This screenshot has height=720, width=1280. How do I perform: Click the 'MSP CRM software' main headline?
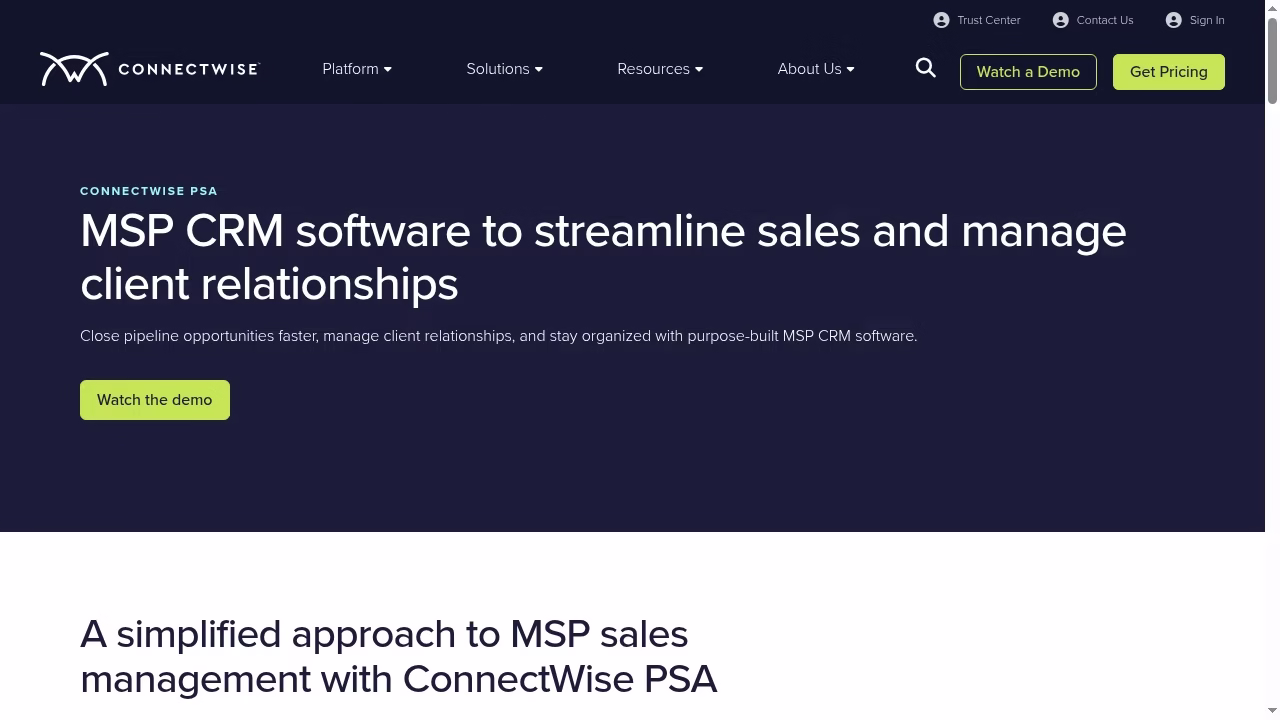tap(603, 257)
